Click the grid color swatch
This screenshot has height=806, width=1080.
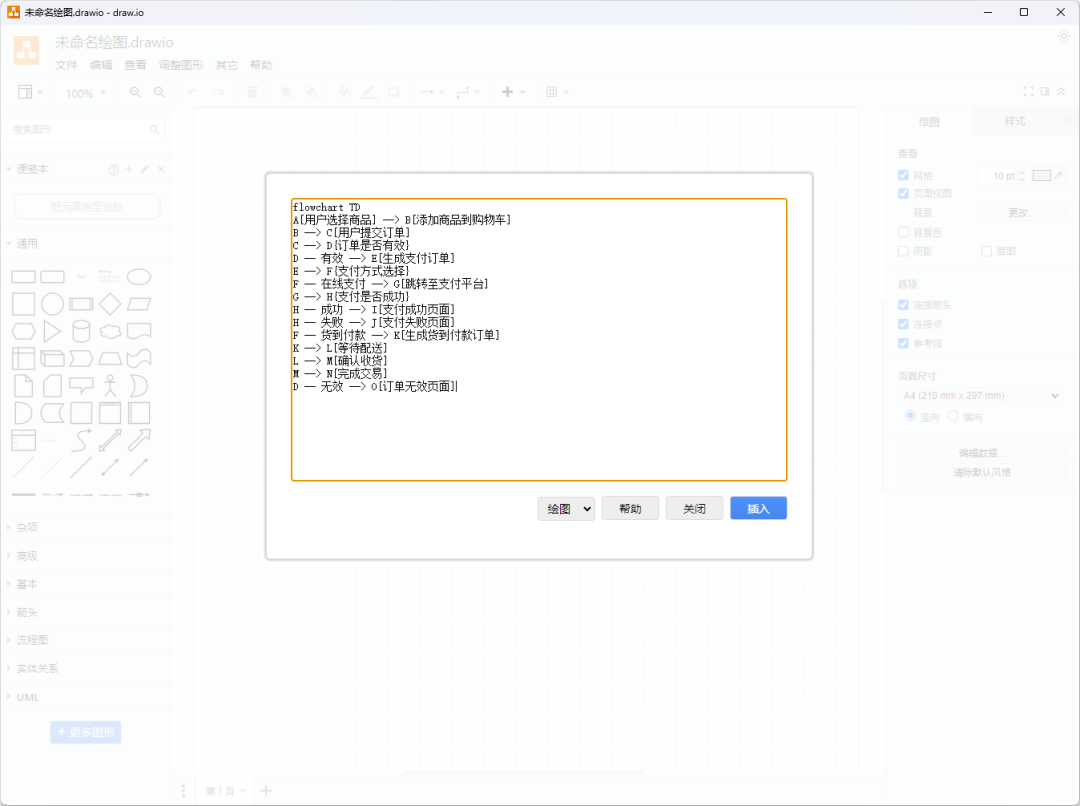(1041, 176)
